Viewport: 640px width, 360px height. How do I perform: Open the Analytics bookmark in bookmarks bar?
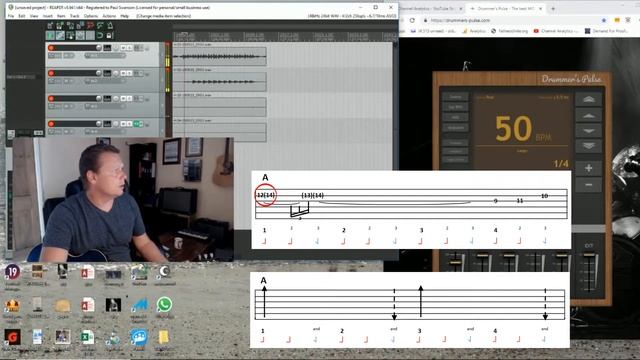474,31
